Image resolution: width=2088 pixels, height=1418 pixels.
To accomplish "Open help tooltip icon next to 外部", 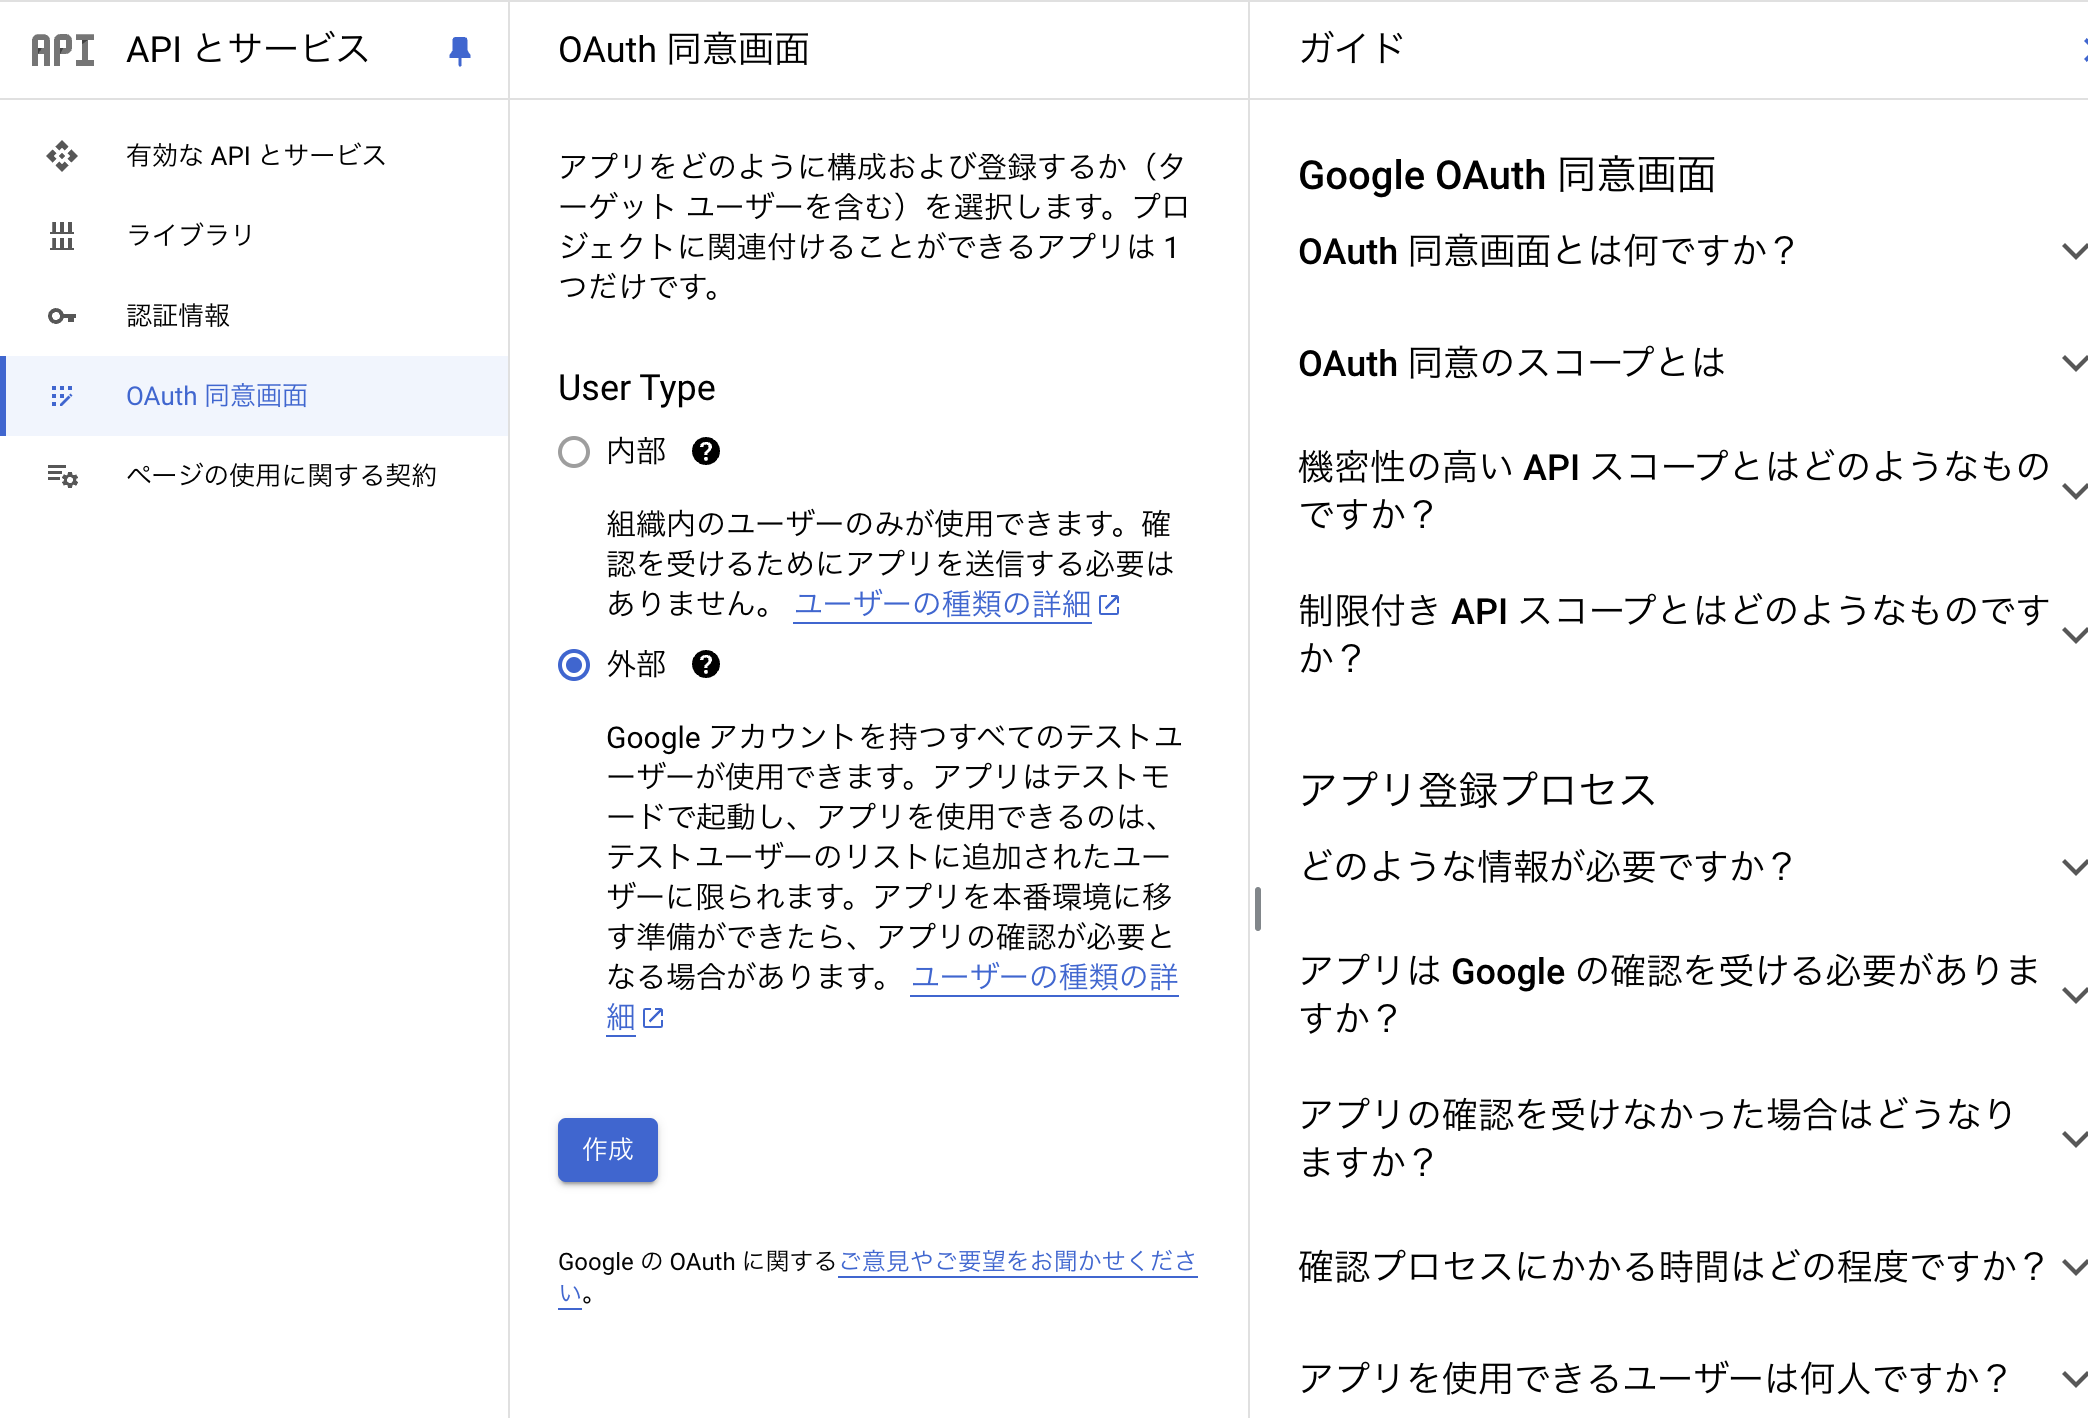I will pyautogui.click(x=706, y=665).
